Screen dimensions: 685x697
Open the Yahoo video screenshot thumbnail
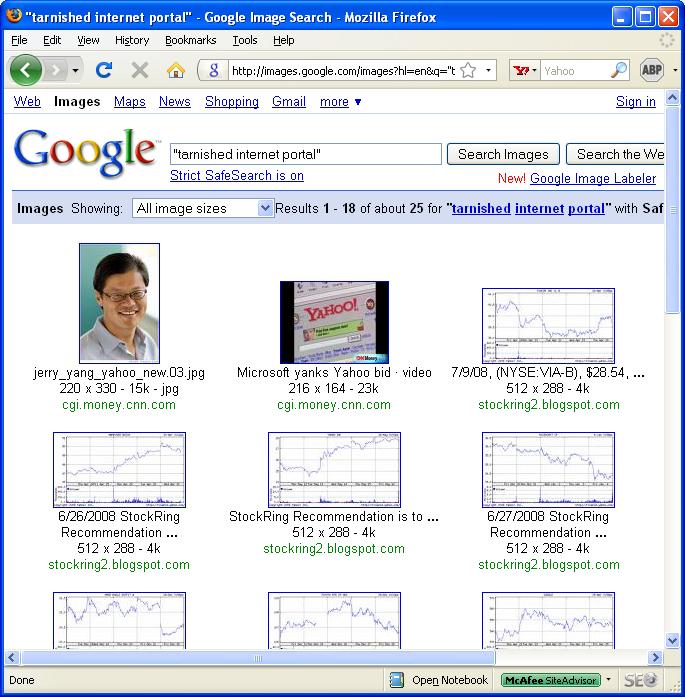[x=334, y=322]
